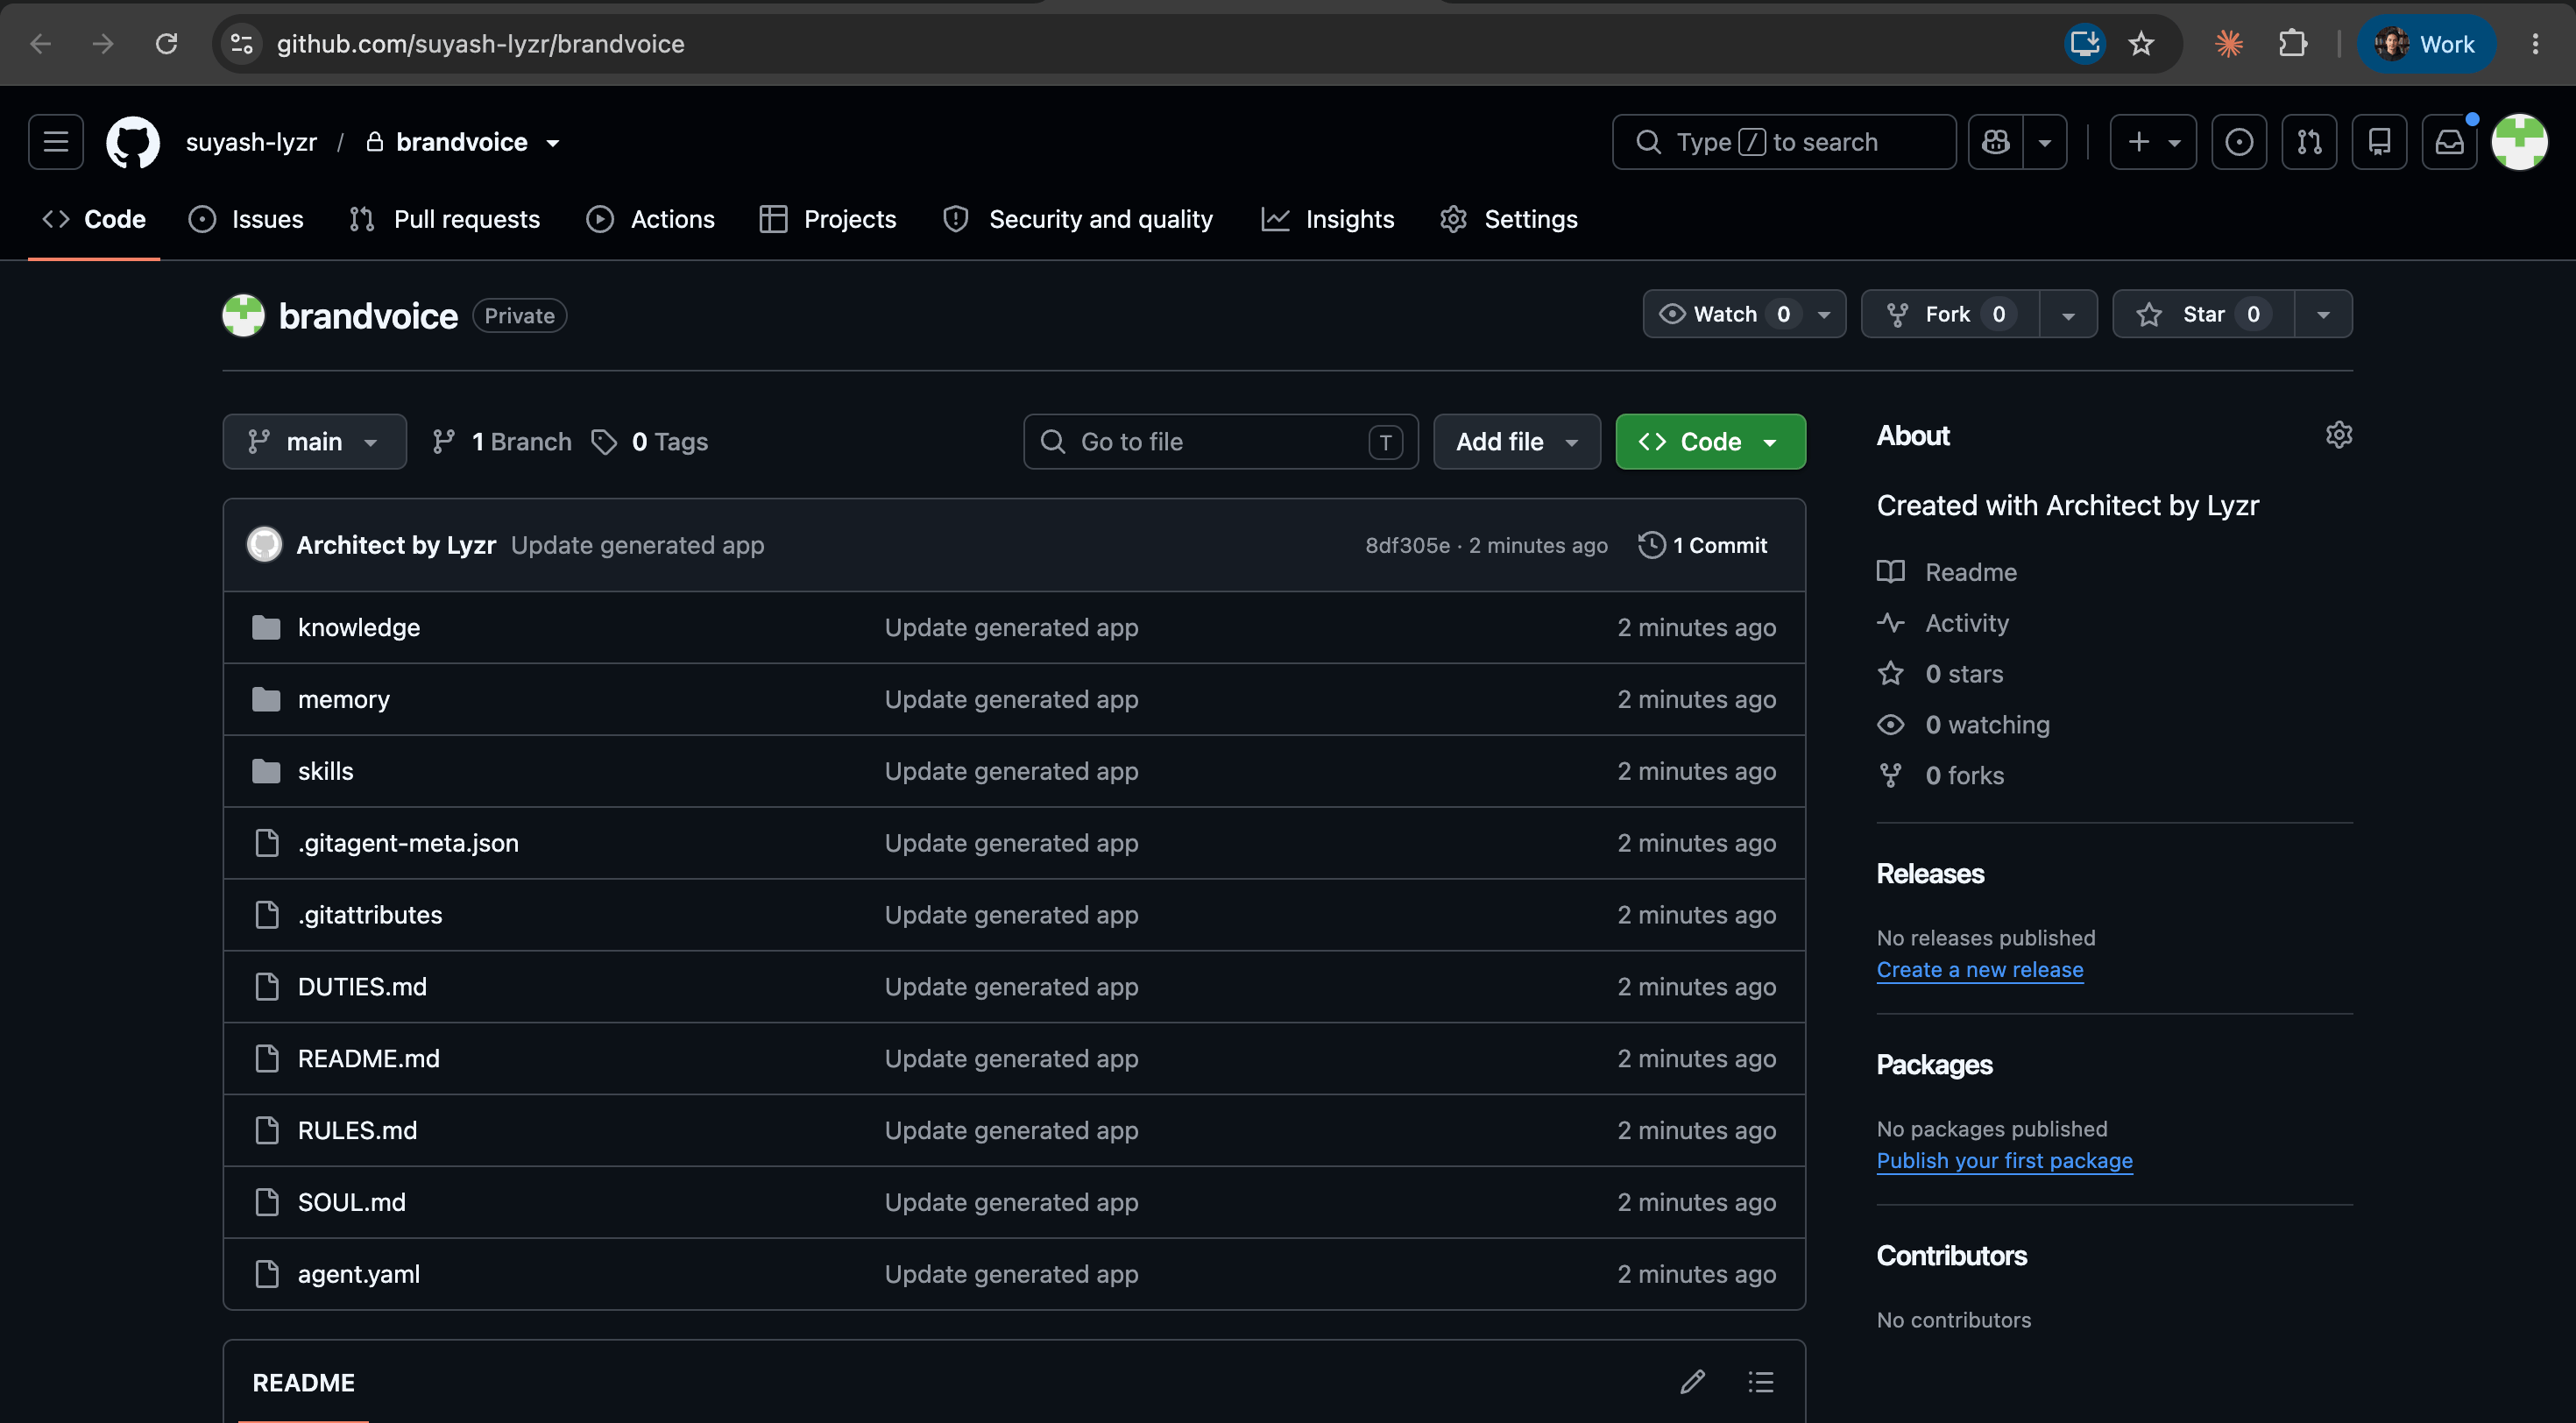Open the Insights tab
This screenshot has width=2576, height=1423.
1328,219
